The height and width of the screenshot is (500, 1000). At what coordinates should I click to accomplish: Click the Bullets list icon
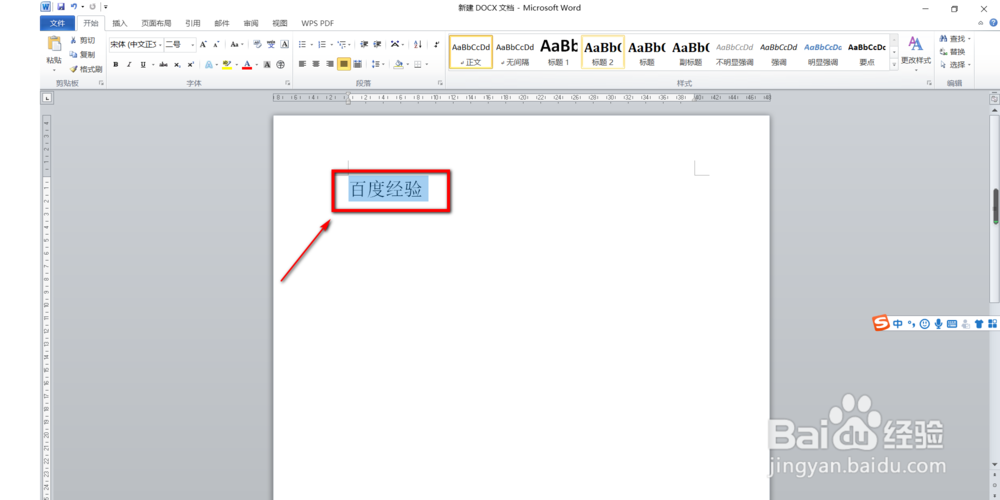point(302,45)
